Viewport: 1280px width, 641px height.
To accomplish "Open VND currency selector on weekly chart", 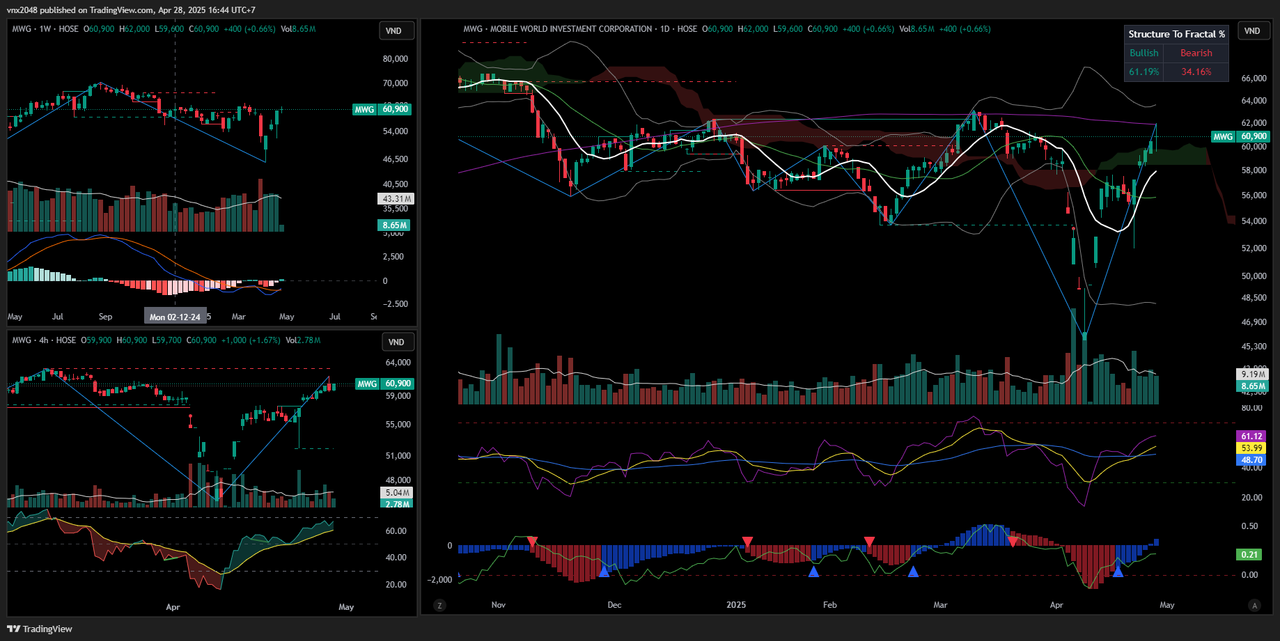I will (x=394, y=31).
